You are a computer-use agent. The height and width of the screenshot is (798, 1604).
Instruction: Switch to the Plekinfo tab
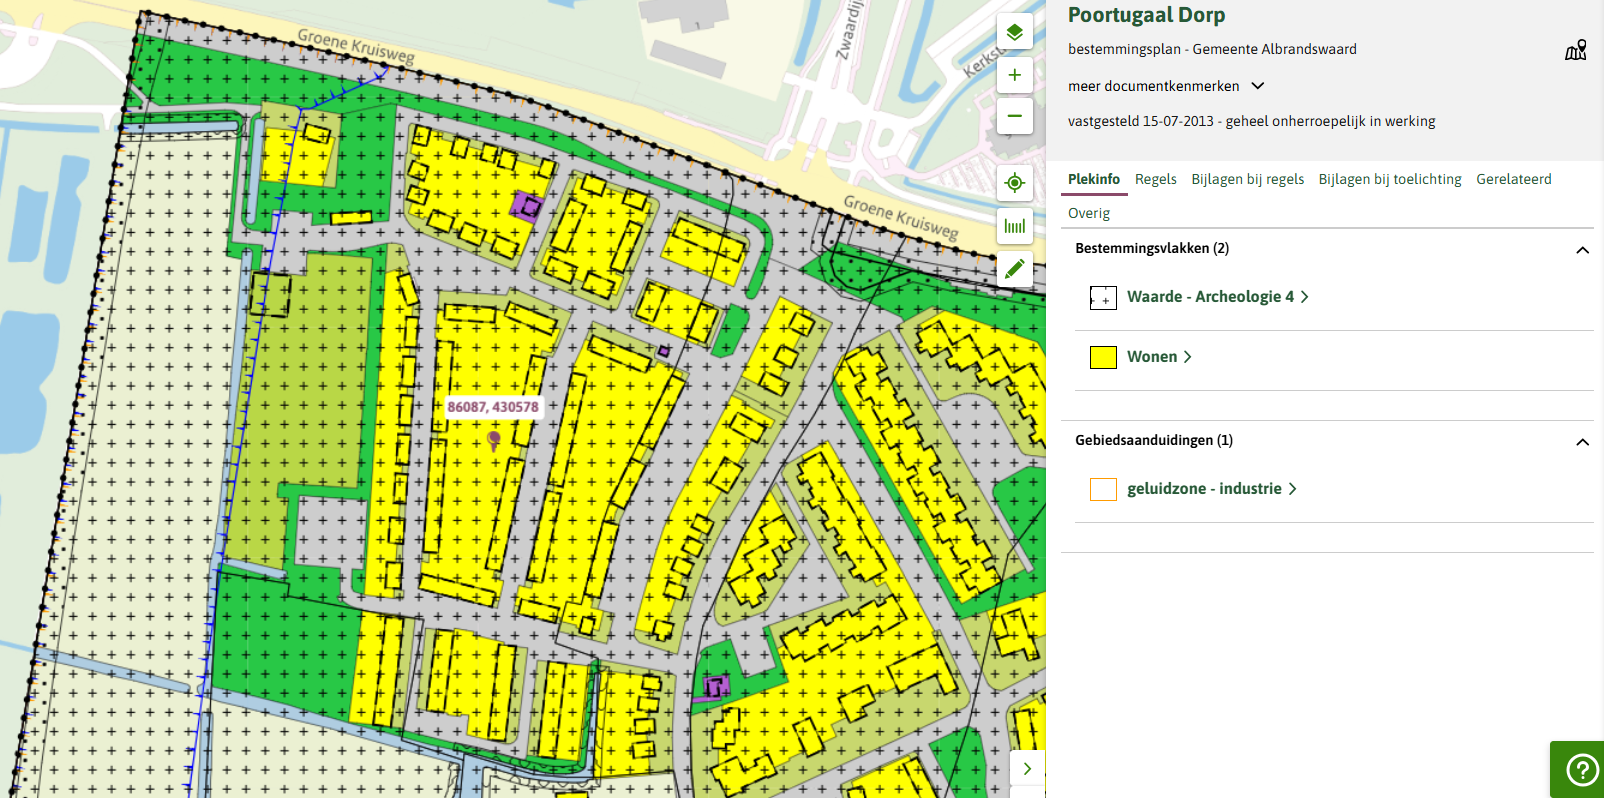(x=1094, y=179)
